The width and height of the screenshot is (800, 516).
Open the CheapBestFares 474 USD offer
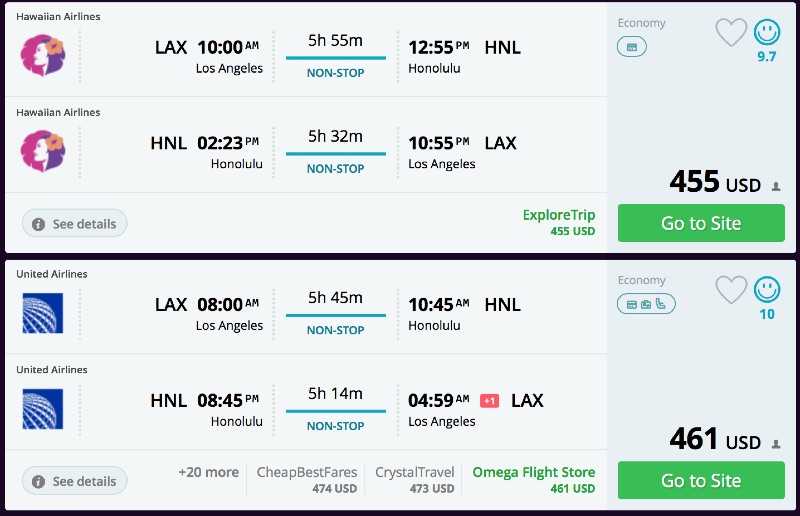307,480
